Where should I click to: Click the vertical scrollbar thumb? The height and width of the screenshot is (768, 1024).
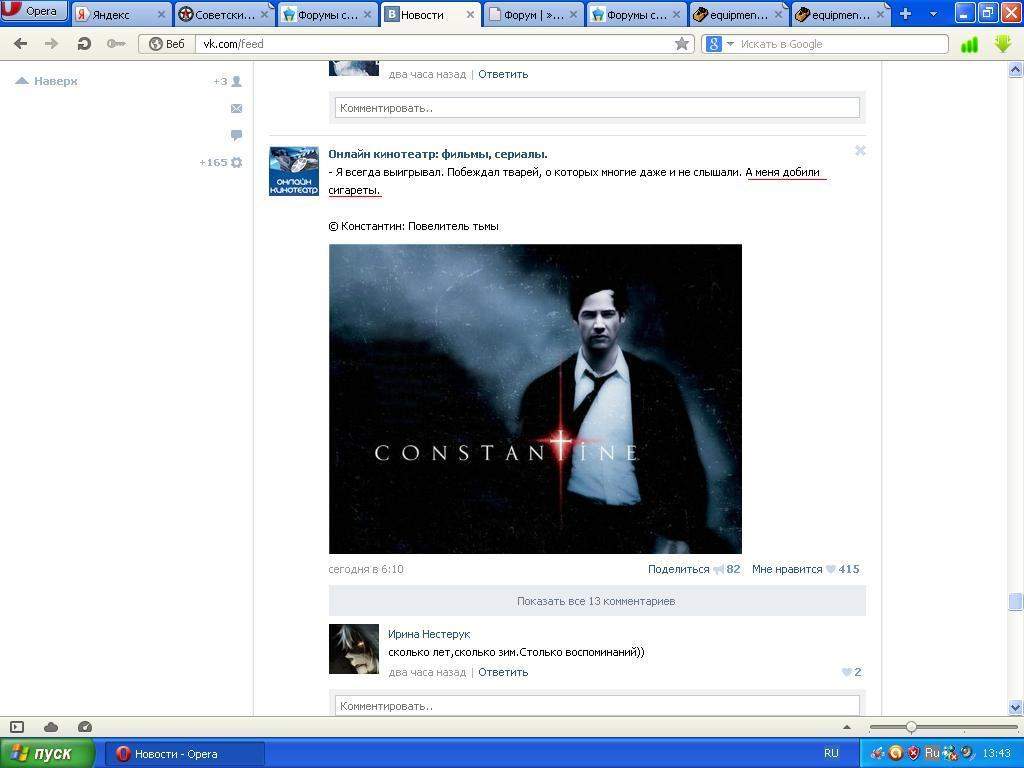[1016, 601]
